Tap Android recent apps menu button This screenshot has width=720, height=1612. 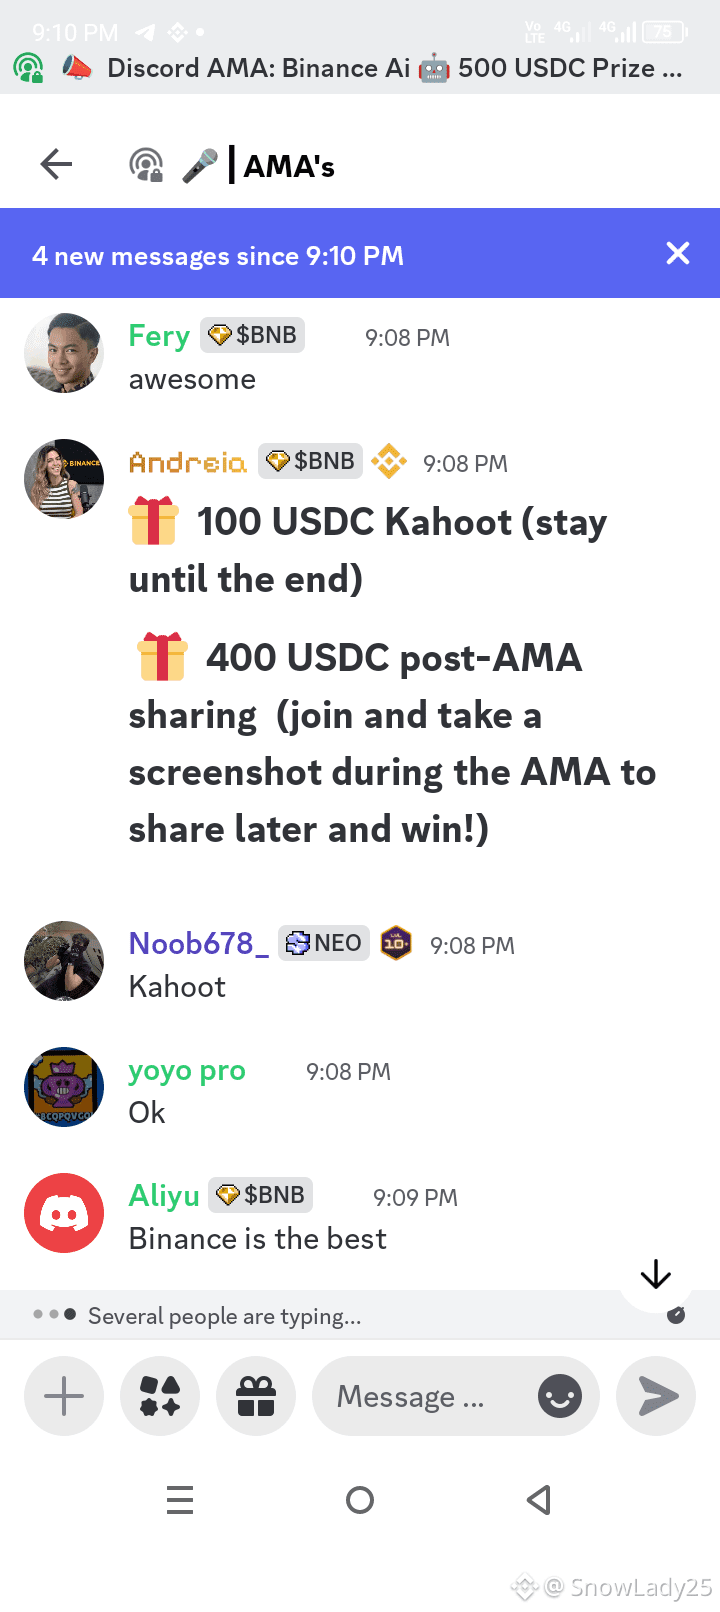[180, 1500]
